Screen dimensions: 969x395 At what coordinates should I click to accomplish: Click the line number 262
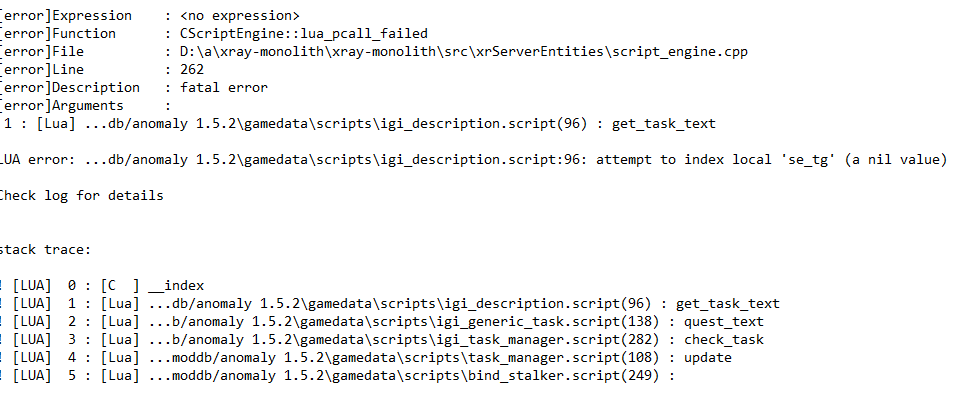pos(192,69)
